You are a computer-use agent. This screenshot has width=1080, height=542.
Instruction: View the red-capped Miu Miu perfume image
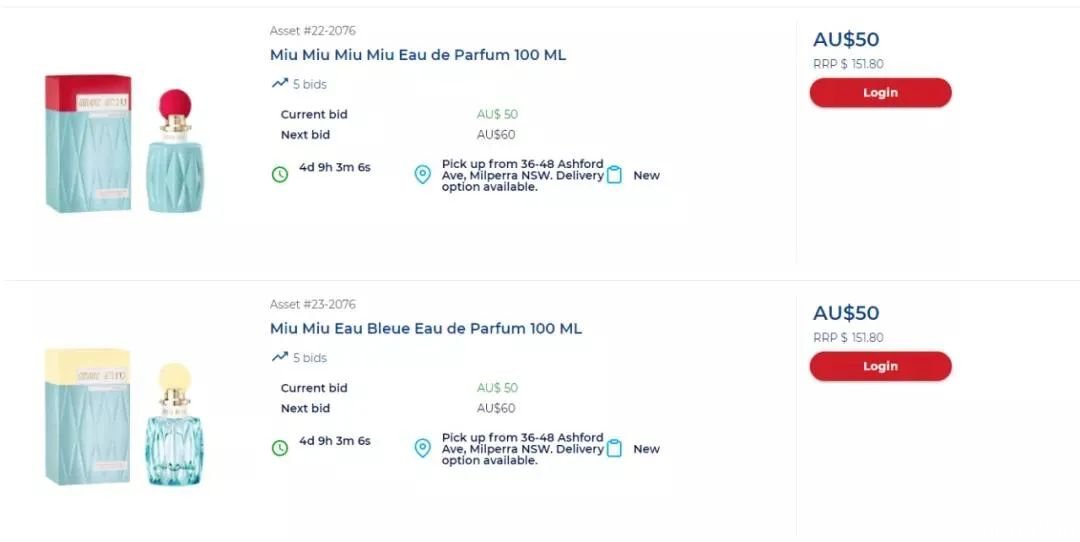(125, 143)
